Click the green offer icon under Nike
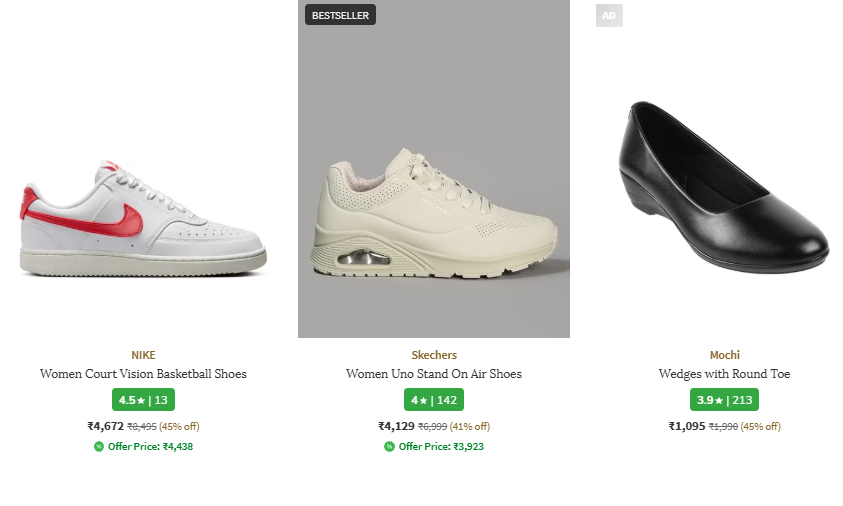The width and height of the screenshot is (843, 506). click(x=99, y=446)
